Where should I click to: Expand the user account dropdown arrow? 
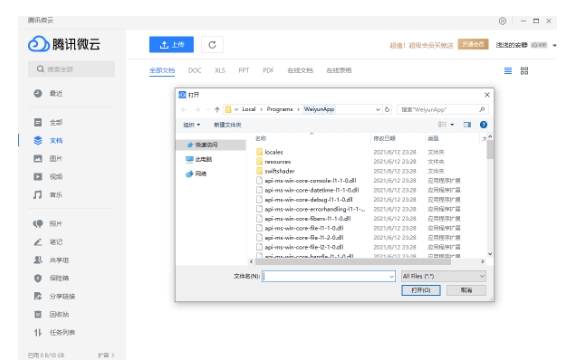[555, 45]
